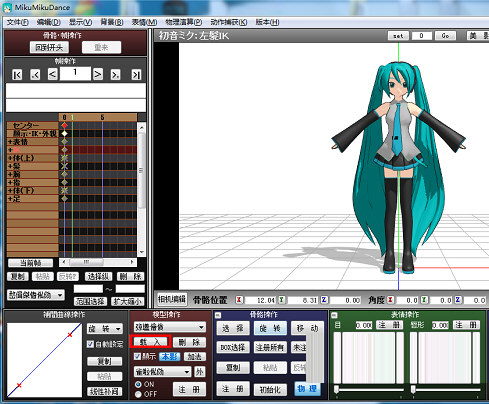This screenshot has width=489, height=404.
Task: Click the model panel 删除 button
Action: click(189, 342)
